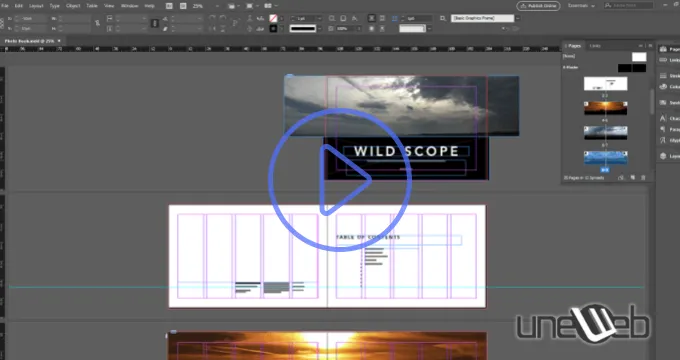The image size is (680, 360).
Task: Toggle the blue highlighted column alignment icon
Action: pyautogui.click(x=394, y=19)
